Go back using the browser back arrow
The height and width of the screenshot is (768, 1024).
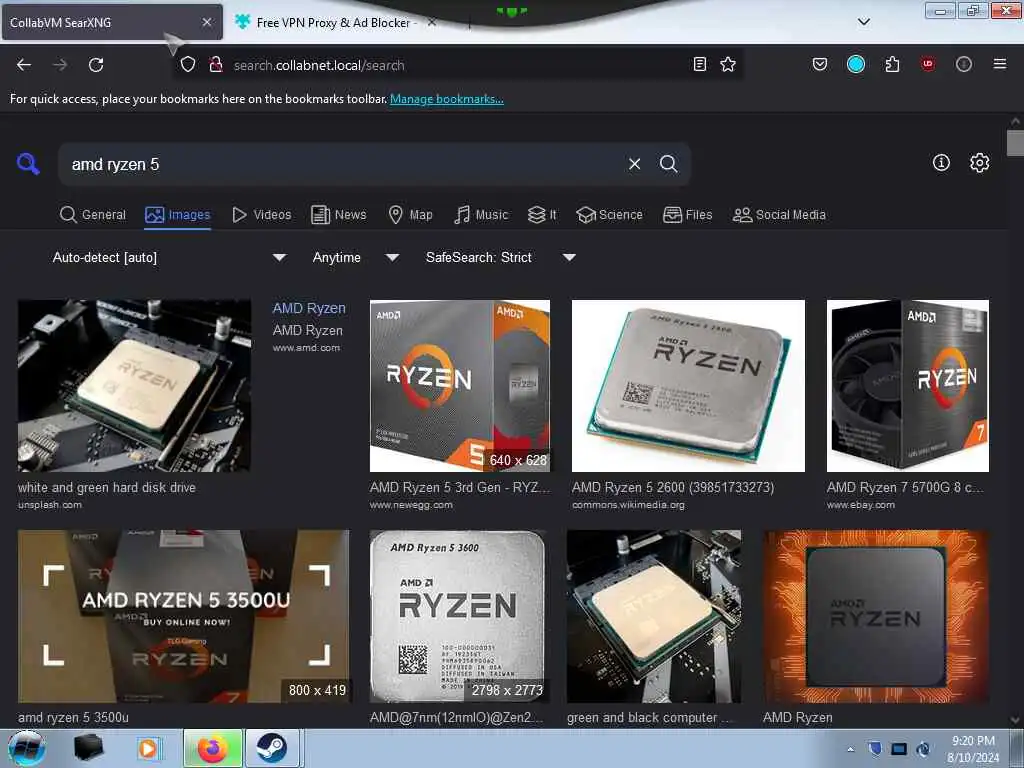coord(24,65)
